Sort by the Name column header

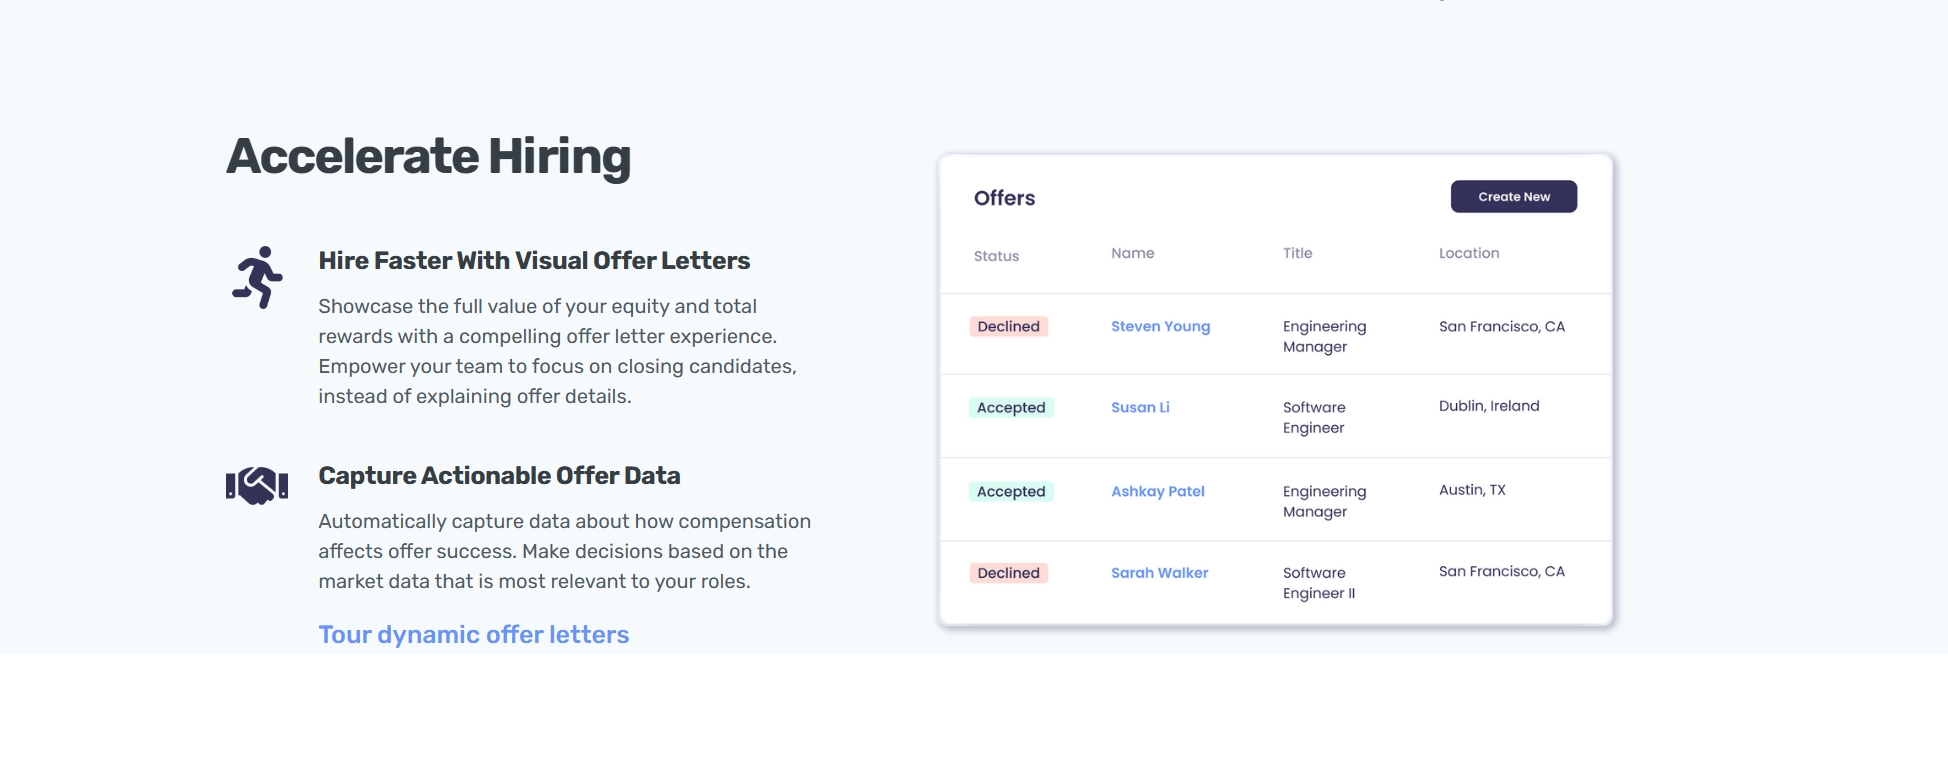1132,253
